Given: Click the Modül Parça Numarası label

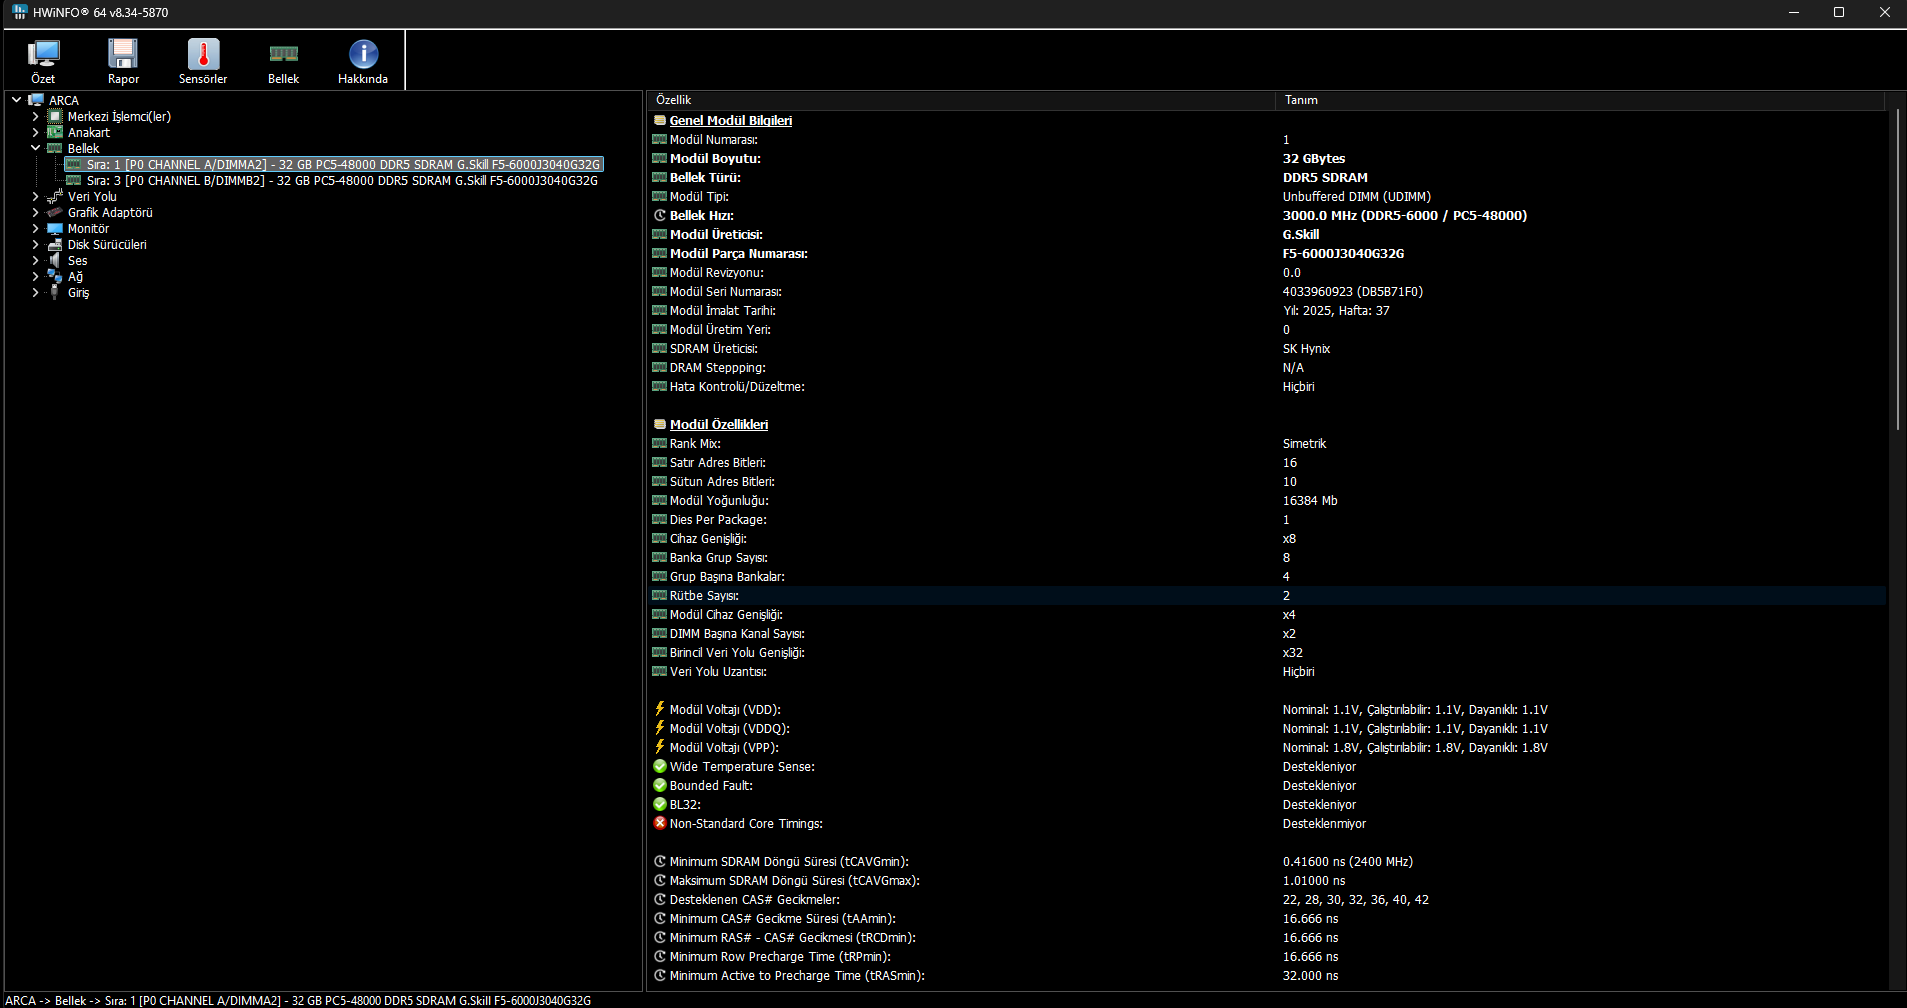Looking at the screenshot, I should [738, 253].
